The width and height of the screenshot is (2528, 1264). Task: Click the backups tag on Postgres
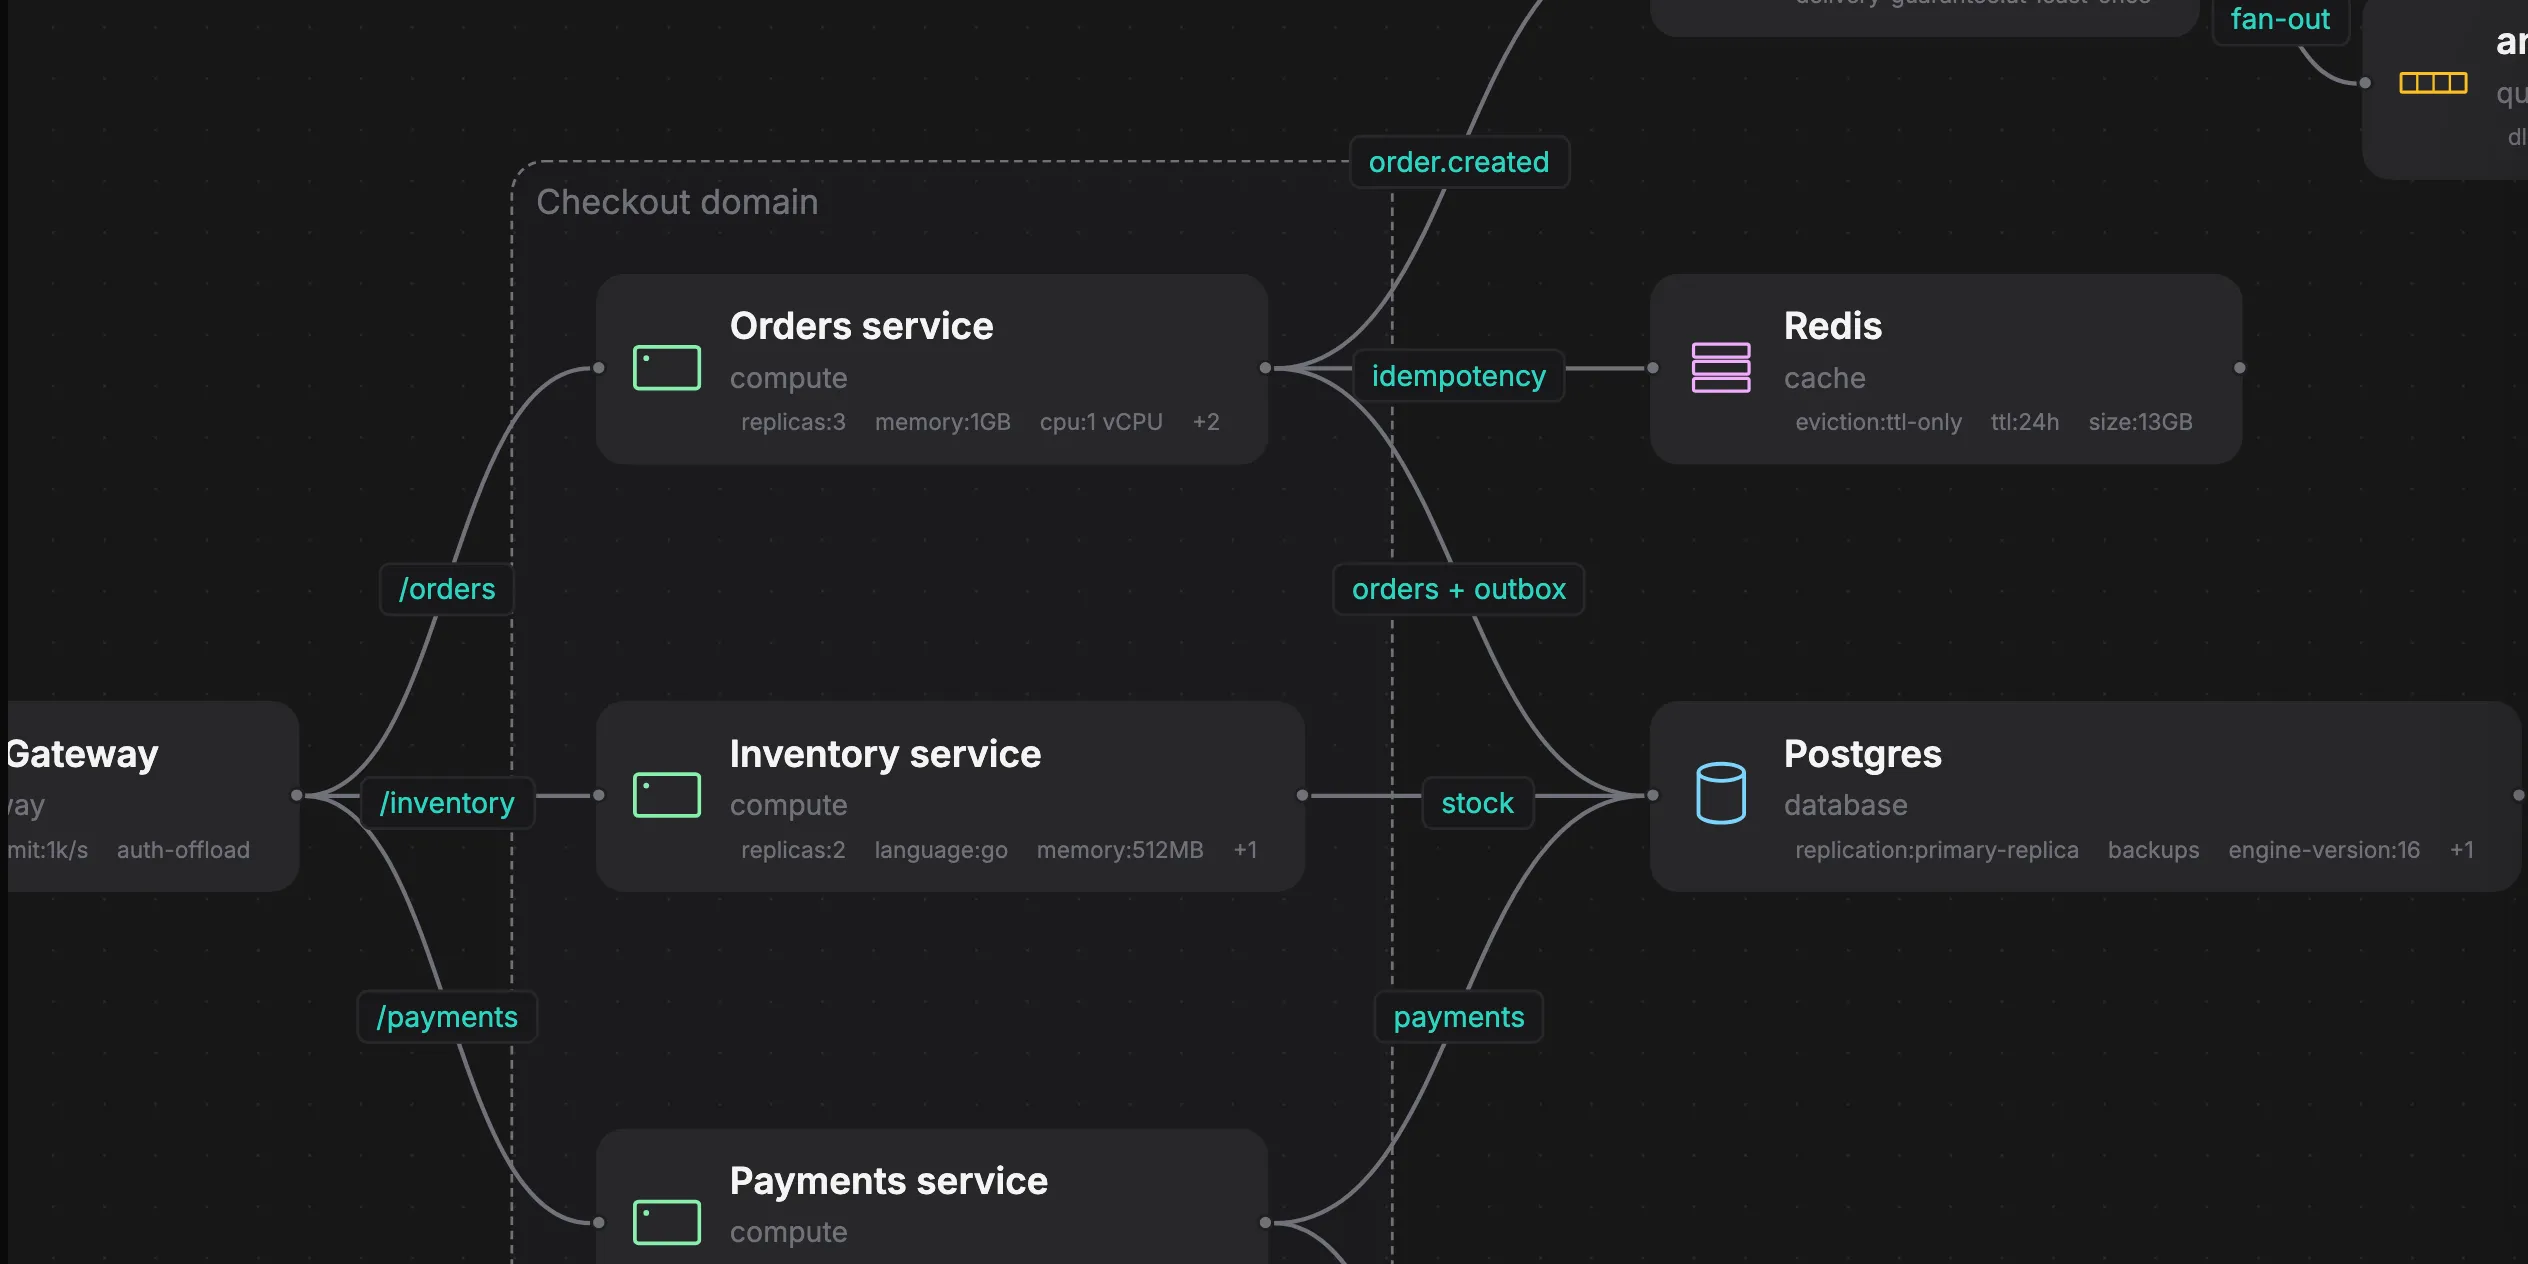pyautogui.click(x=2153, y=850)
